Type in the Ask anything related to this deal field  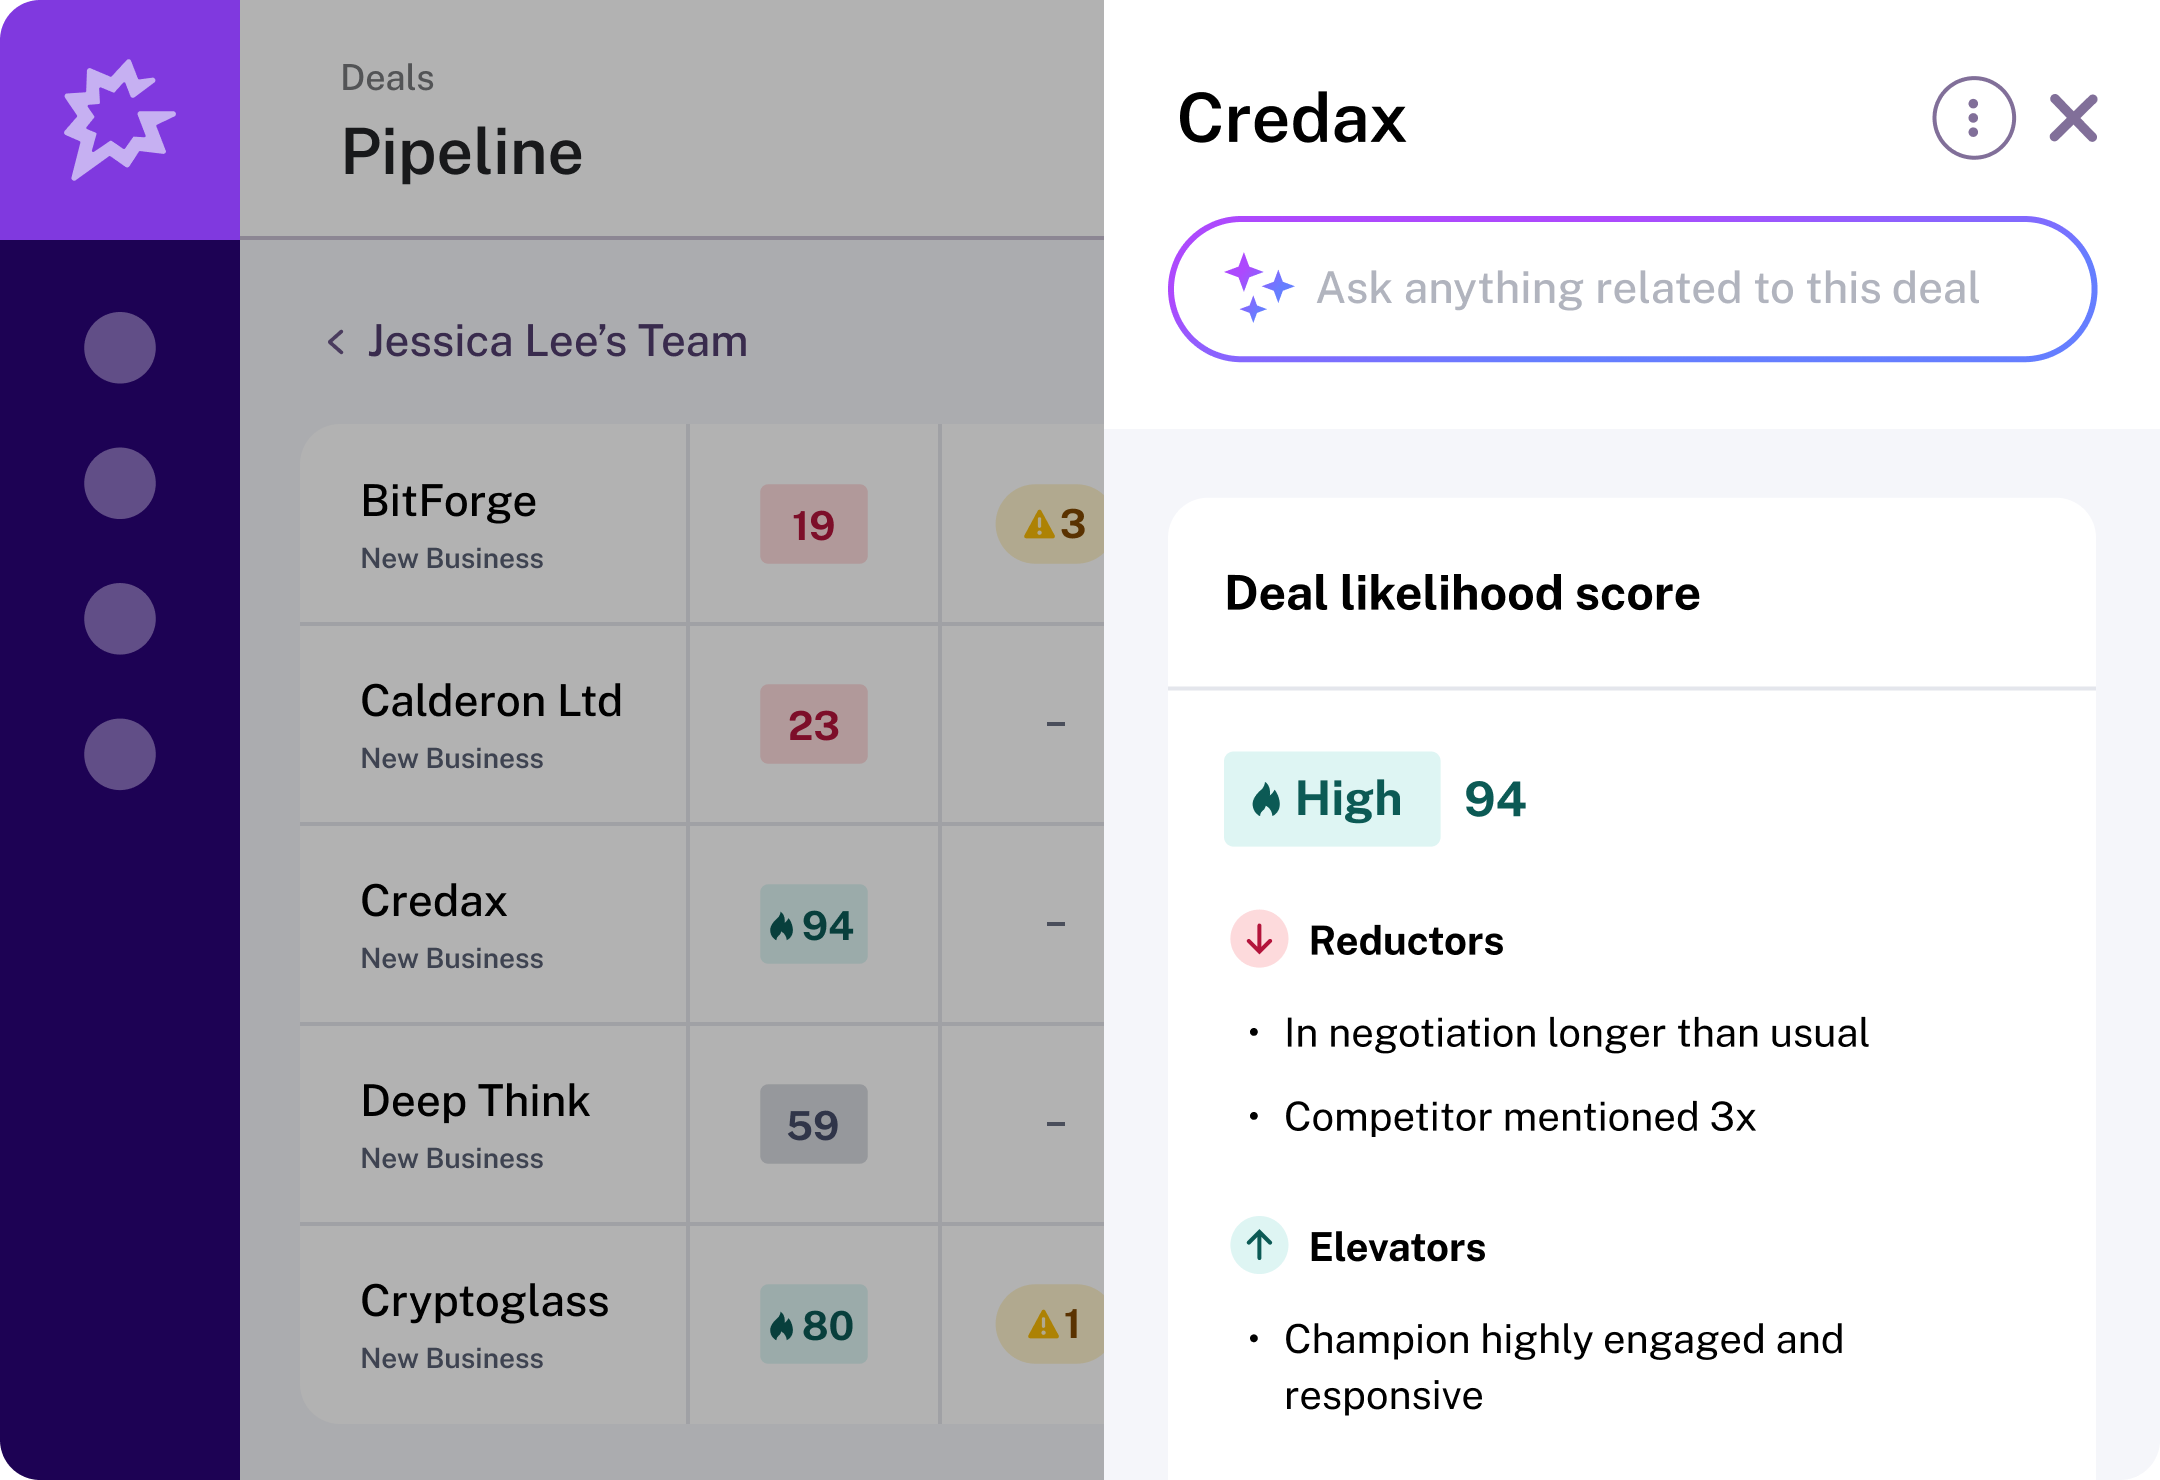point(1646,288)
